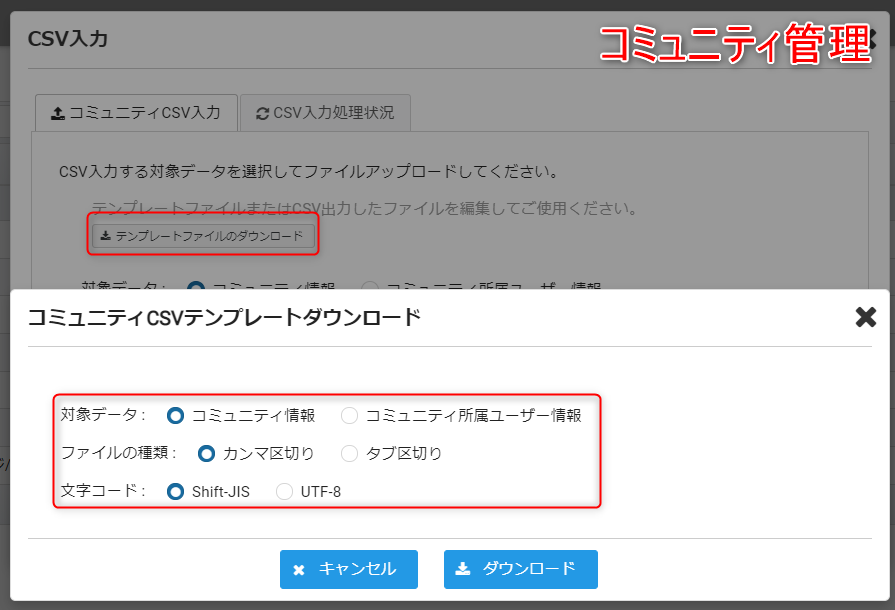Click the download icon in テンプレートファイルのダウンロード

(x=106, y=237)
